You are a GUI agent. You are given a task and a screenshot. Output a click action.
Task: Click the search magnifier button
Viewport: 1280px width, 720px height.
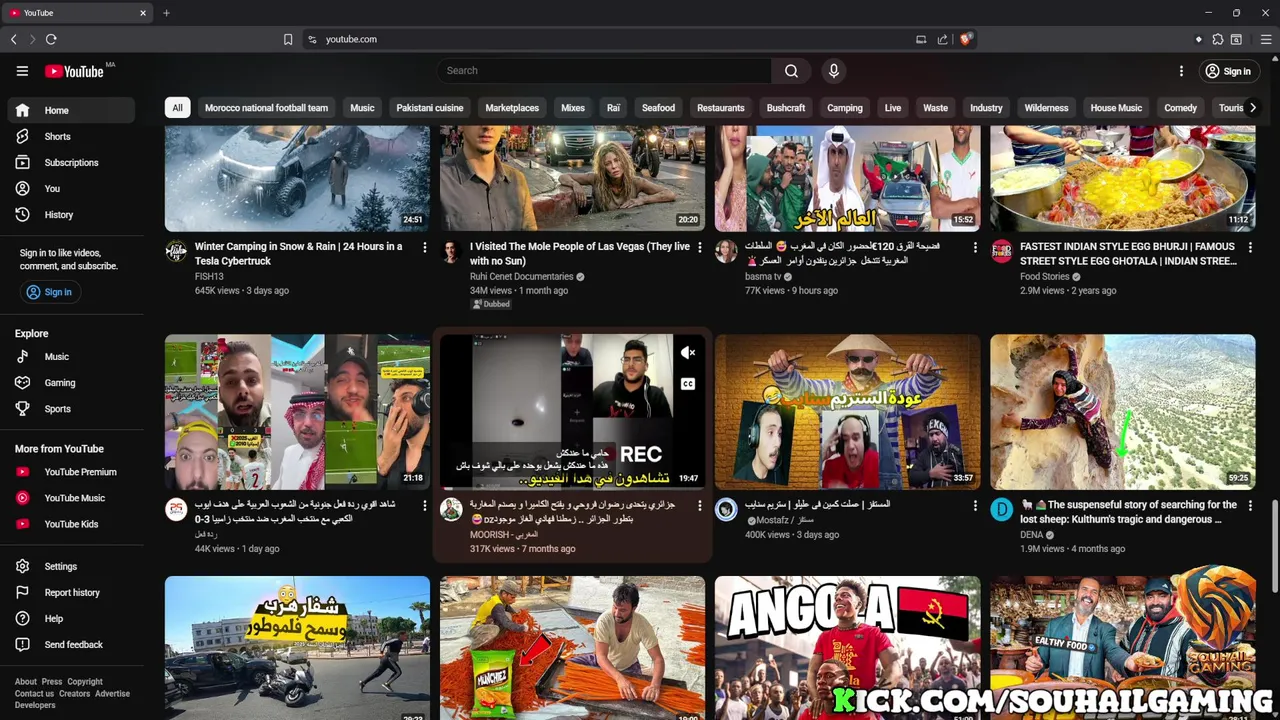click(x=791, y=71)
